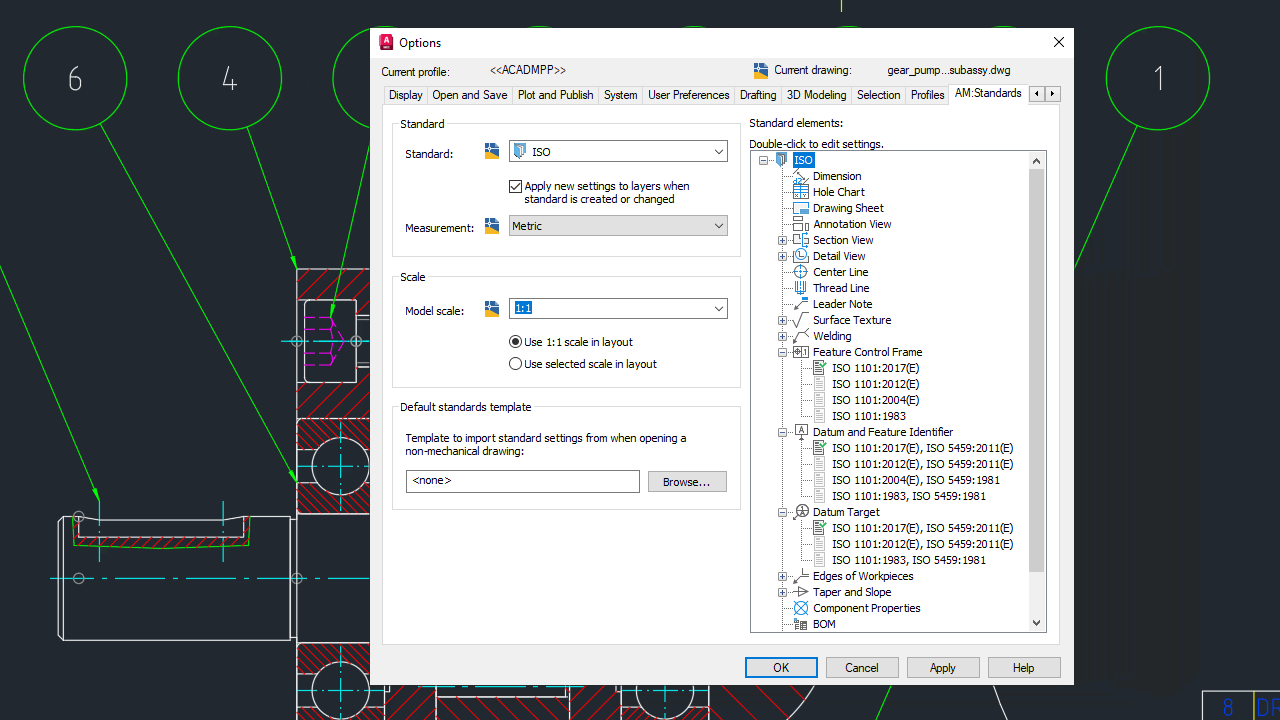
Task: Switch to the Display tab
Action: click(405, 94)
